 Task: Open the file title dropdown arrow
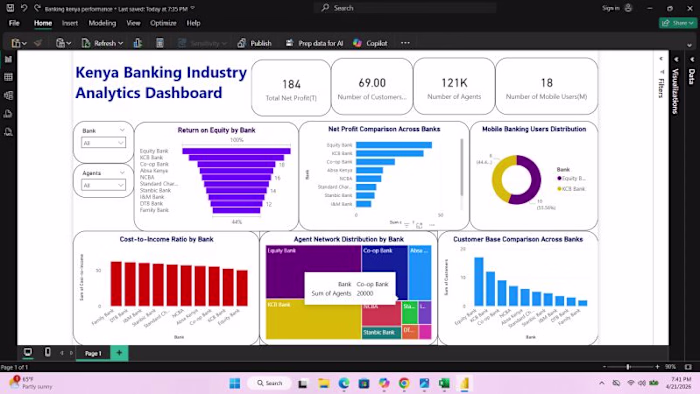point(192,8)
